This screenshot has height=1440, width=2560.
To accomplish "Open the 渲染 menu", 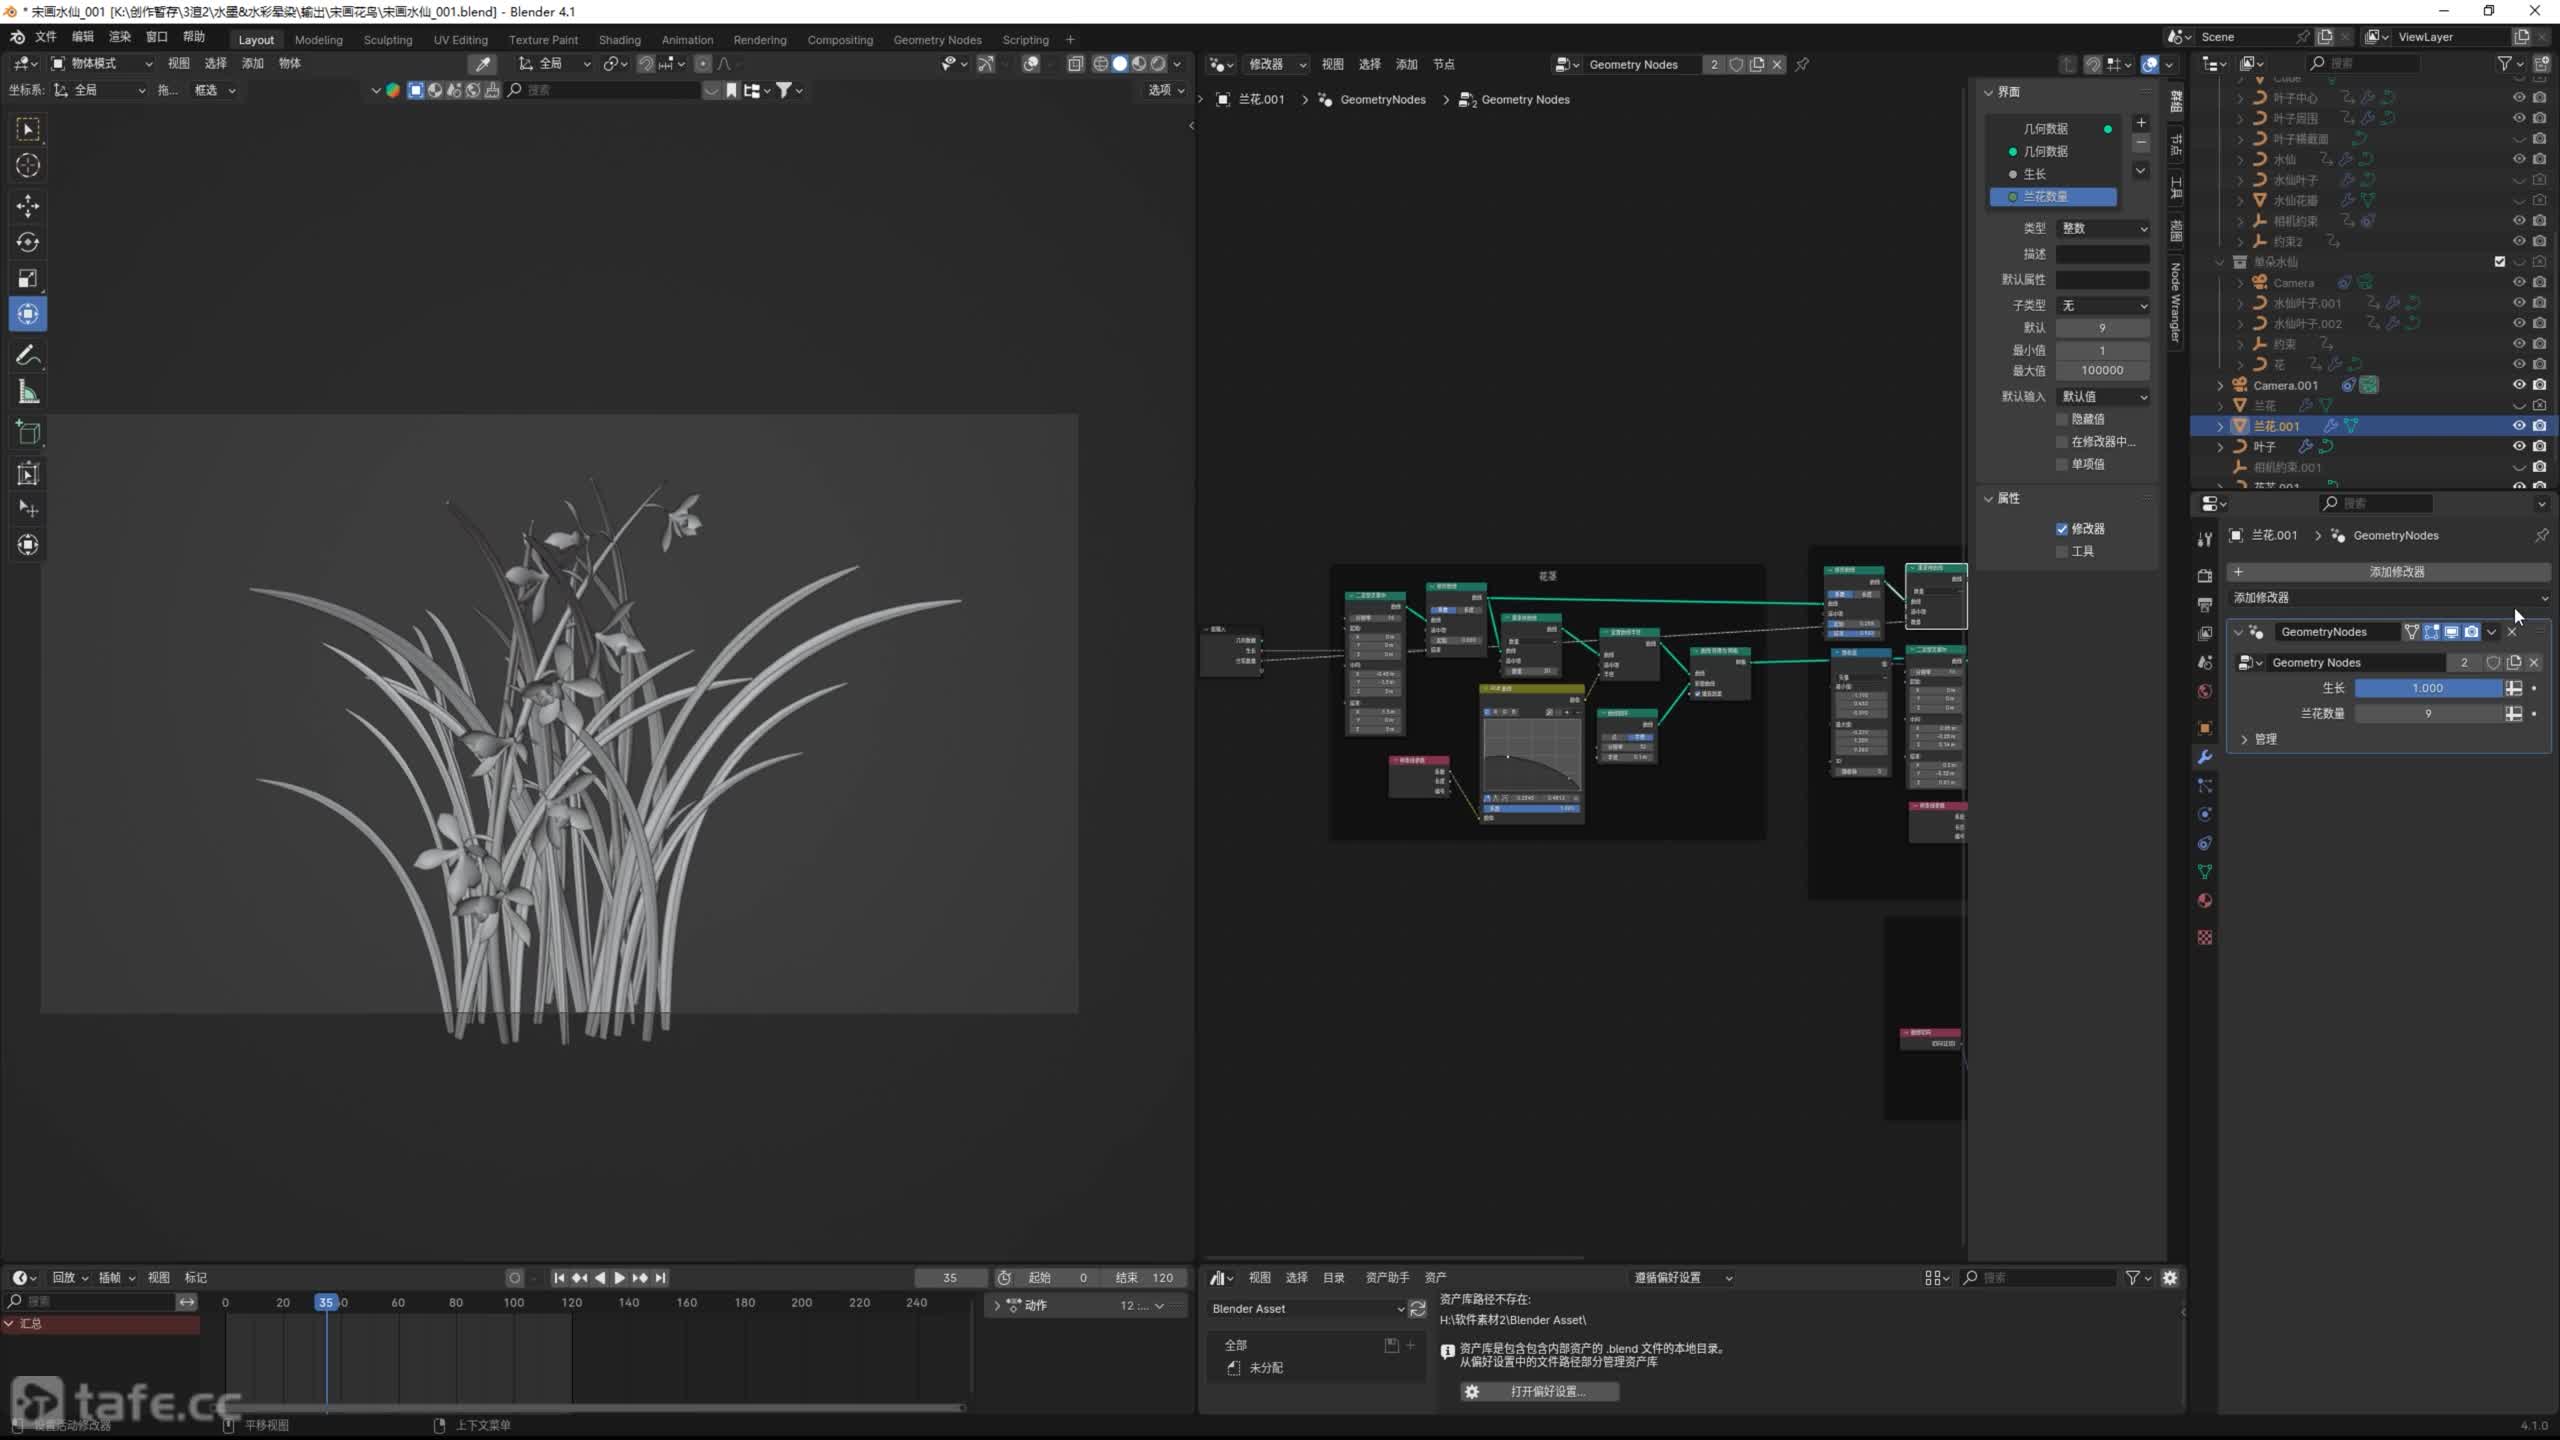I will [x=120, y=37].
